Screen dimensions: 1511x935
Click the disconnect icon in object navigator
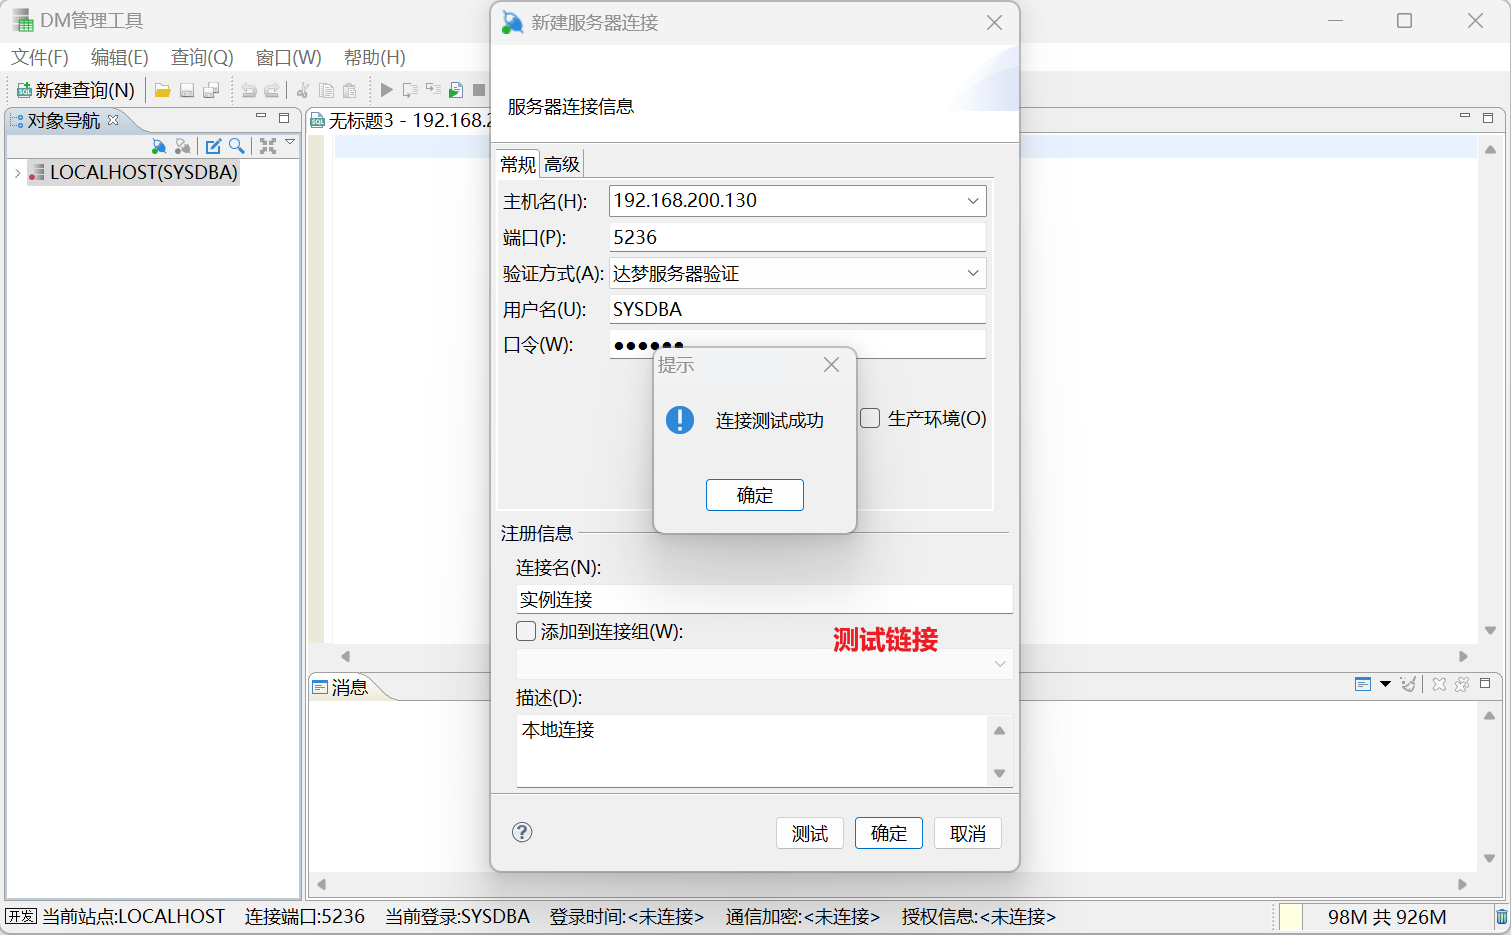[x=182, y=146]
